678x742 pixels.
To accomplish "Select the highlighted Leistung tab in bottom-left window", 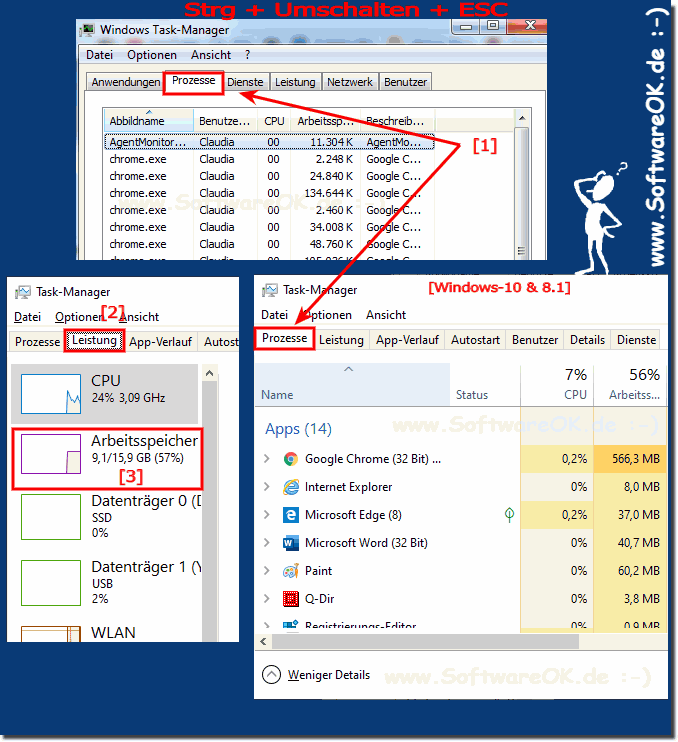I will (x=94, y=341).
